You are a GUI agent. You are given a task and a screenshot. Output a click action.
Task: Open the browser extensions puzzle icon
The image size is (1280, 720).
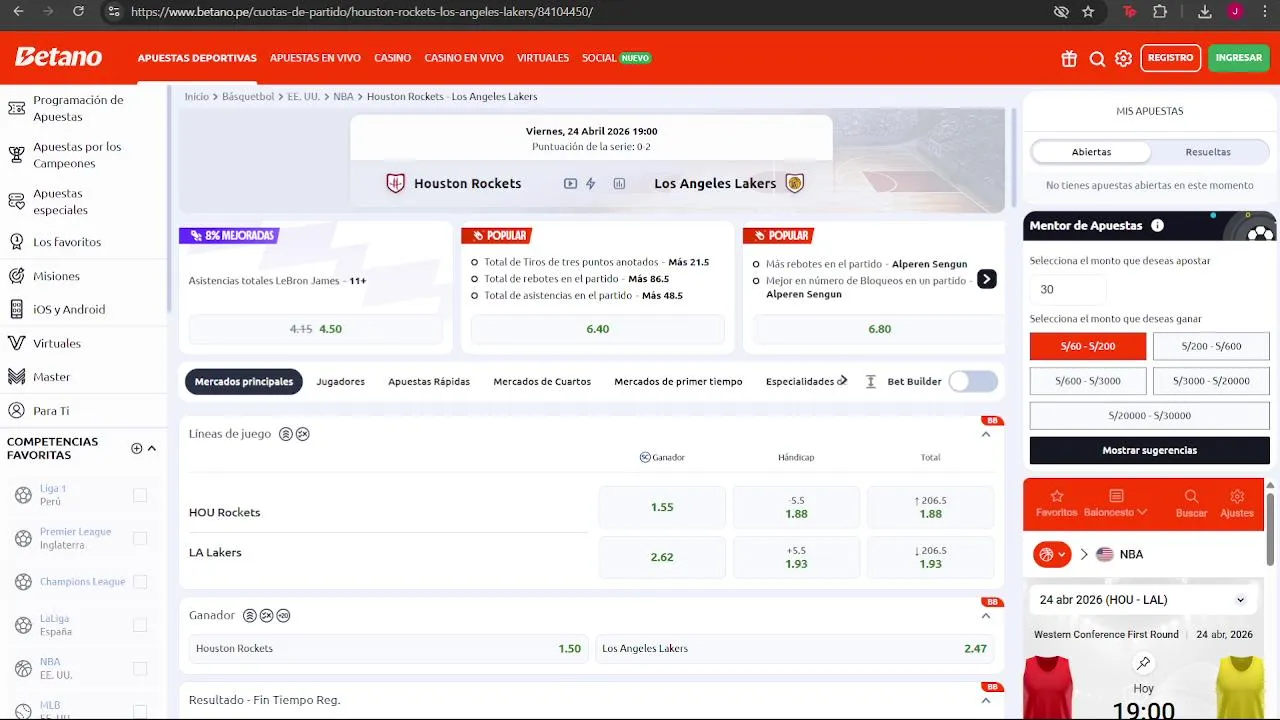click(1160, 12)
